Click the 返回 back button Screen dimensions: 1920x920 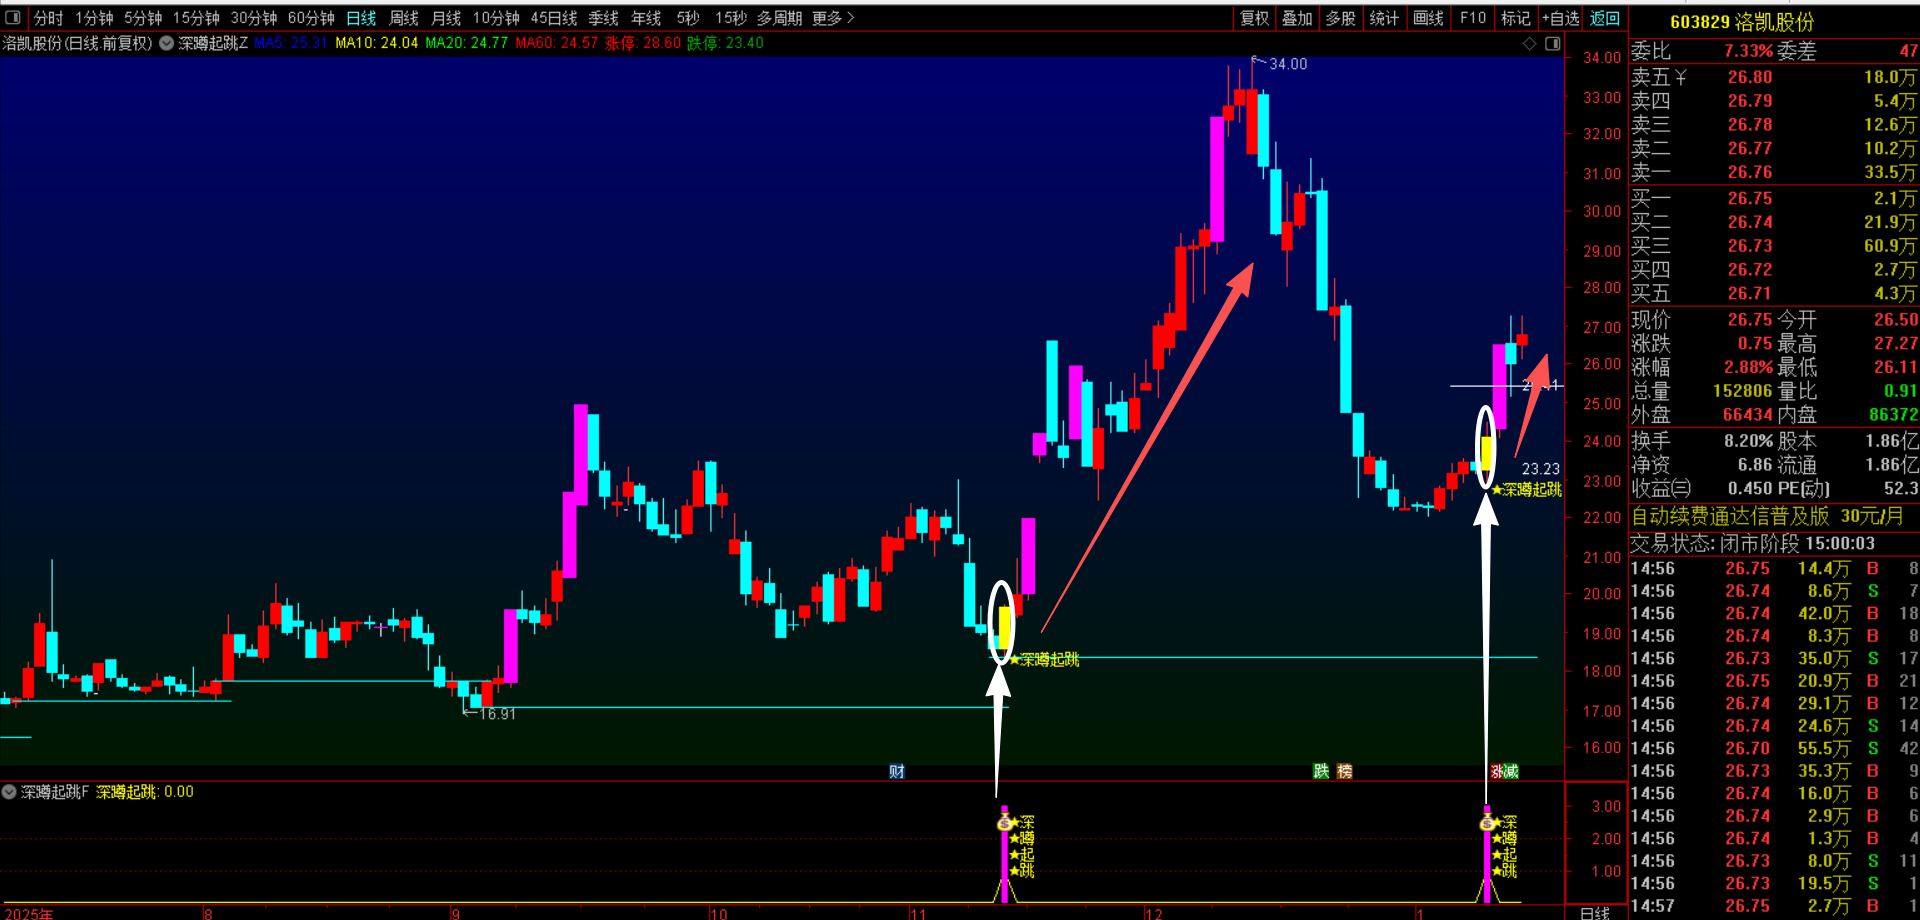(1605, 18)
